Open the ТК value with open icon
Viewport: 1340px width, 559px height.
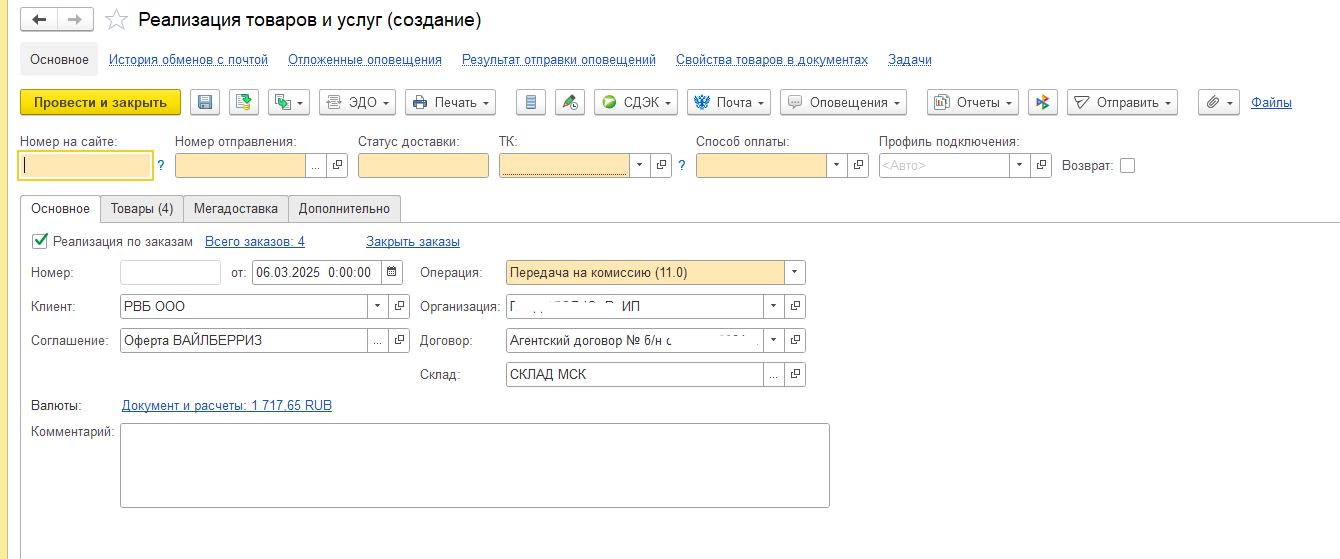coord(661,166)
